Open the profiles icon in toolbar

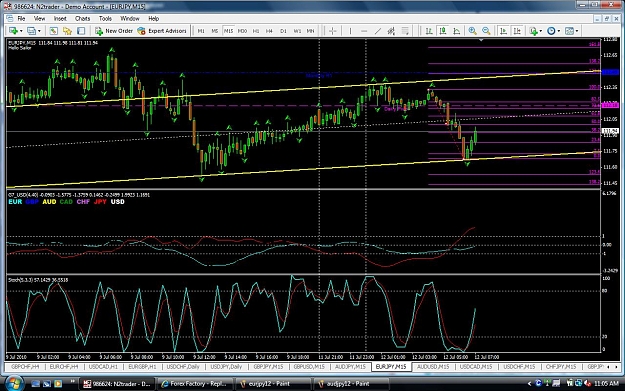[x=31, y=31]
